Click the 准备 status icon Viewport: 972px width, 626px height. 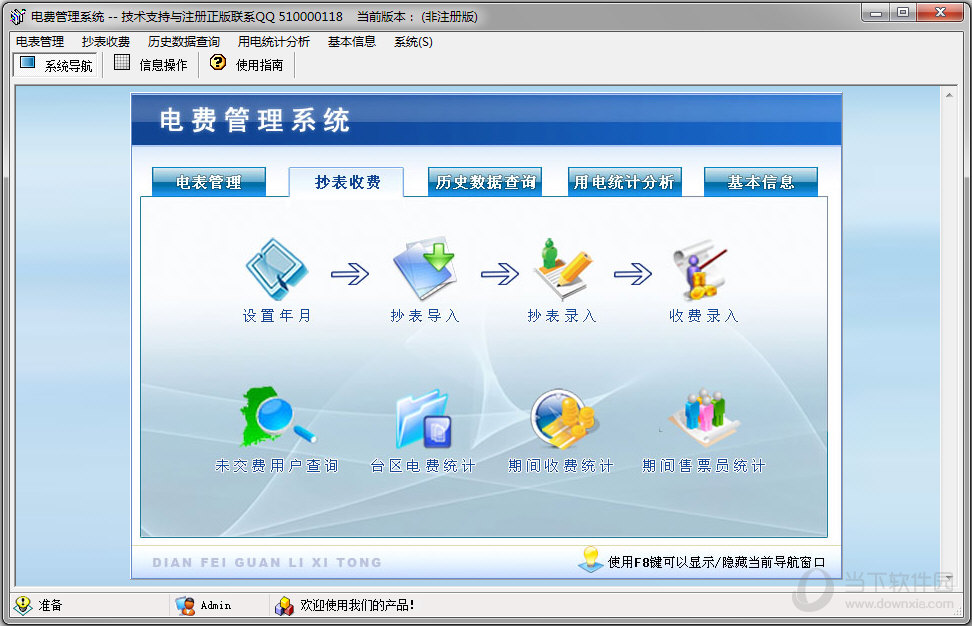[22, 605]
